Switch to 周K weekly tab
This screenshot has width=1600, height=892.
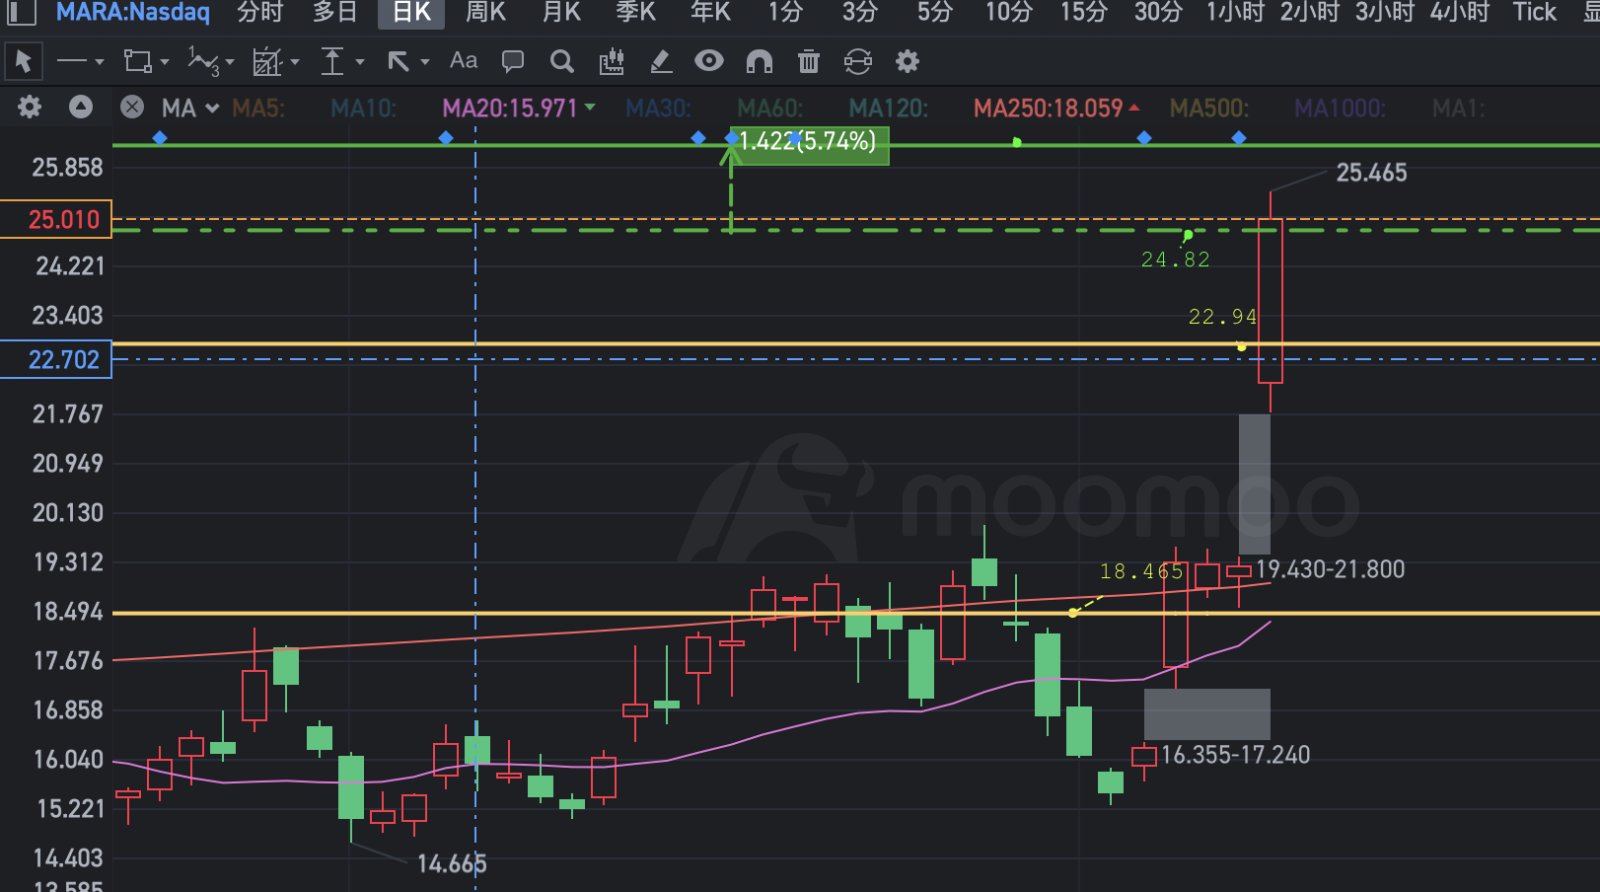pyautogui.click(x=486, y=12)
